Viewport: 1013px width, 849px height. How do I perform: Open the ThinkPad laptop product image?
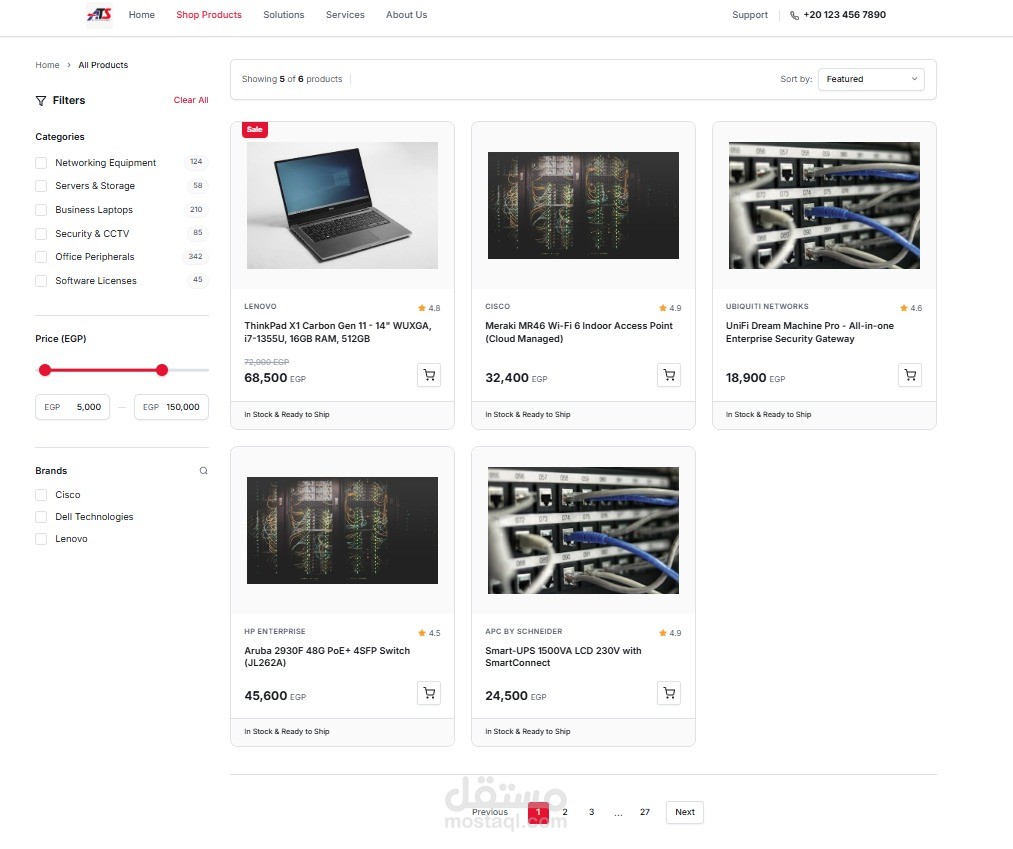point(342,205)
